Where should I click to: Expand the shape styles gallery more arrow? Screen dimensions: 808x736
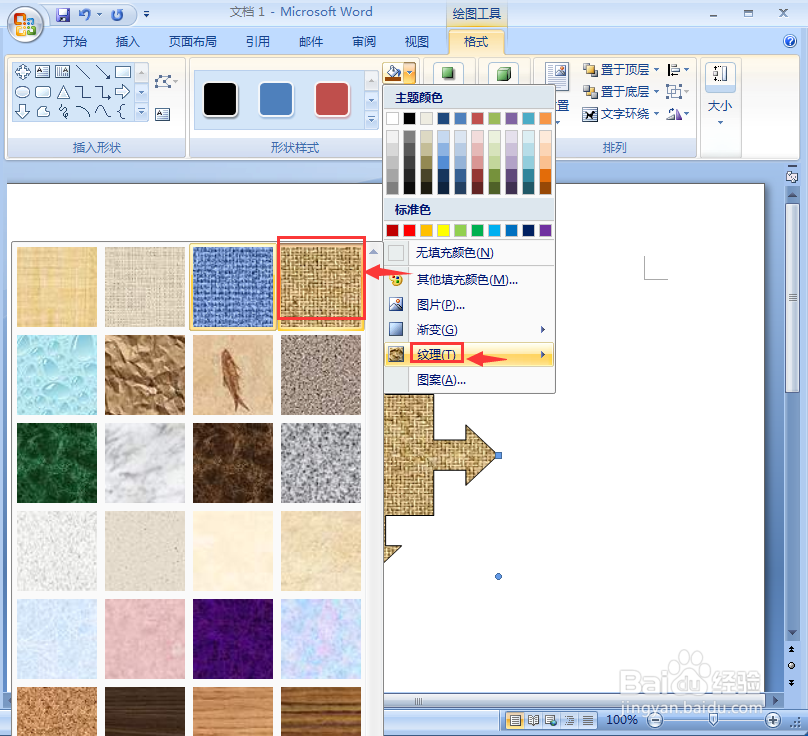click(371, 120)
